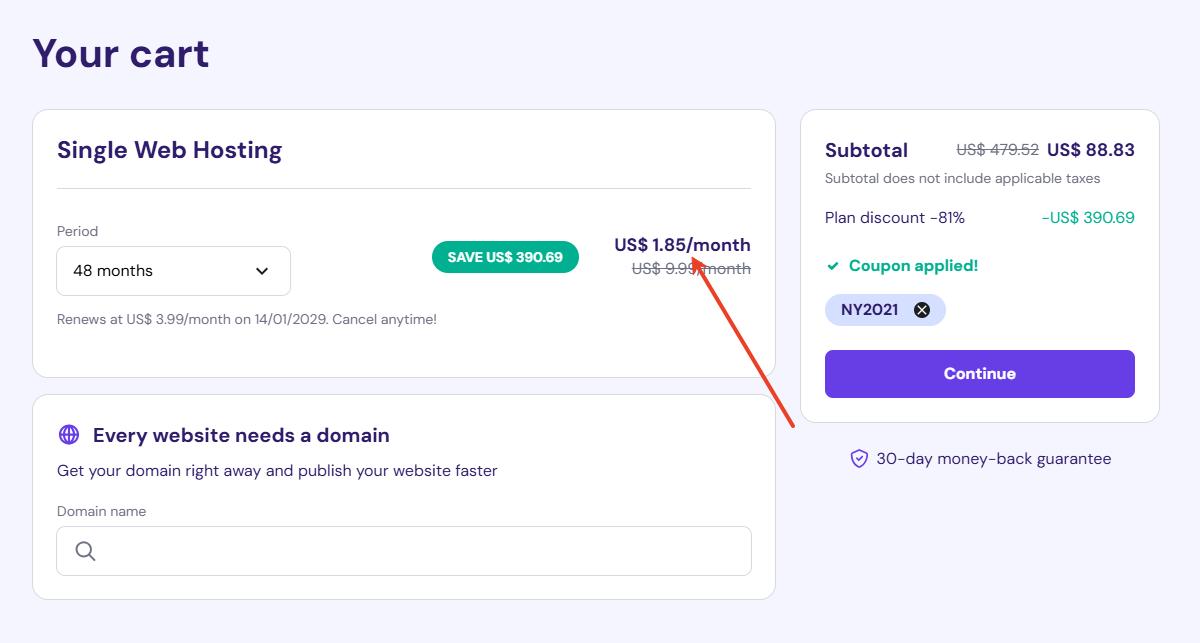Remove the NY2021 coupon with the X icon

[922, 310]
